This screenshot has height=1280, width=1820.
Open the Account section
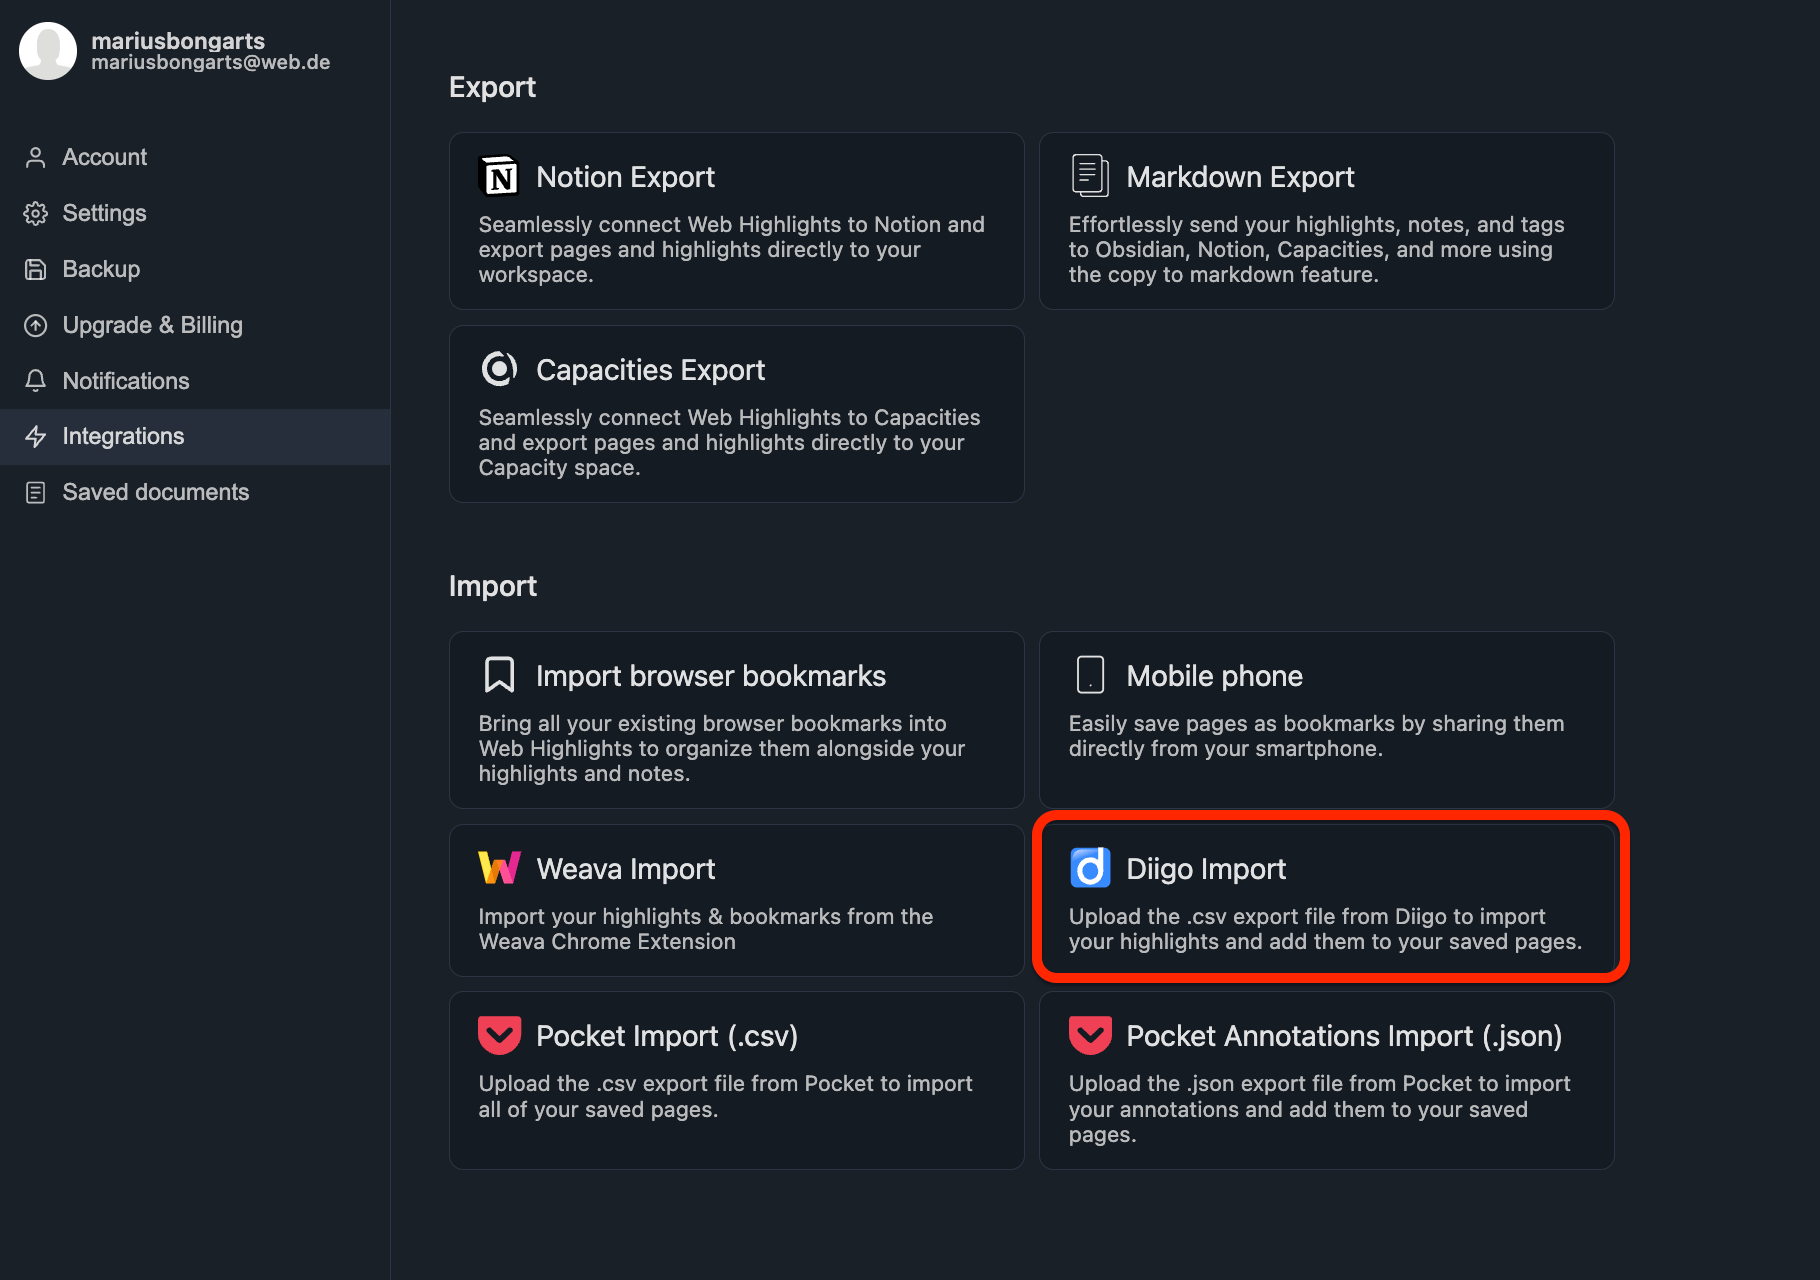(x=104, y=157)
